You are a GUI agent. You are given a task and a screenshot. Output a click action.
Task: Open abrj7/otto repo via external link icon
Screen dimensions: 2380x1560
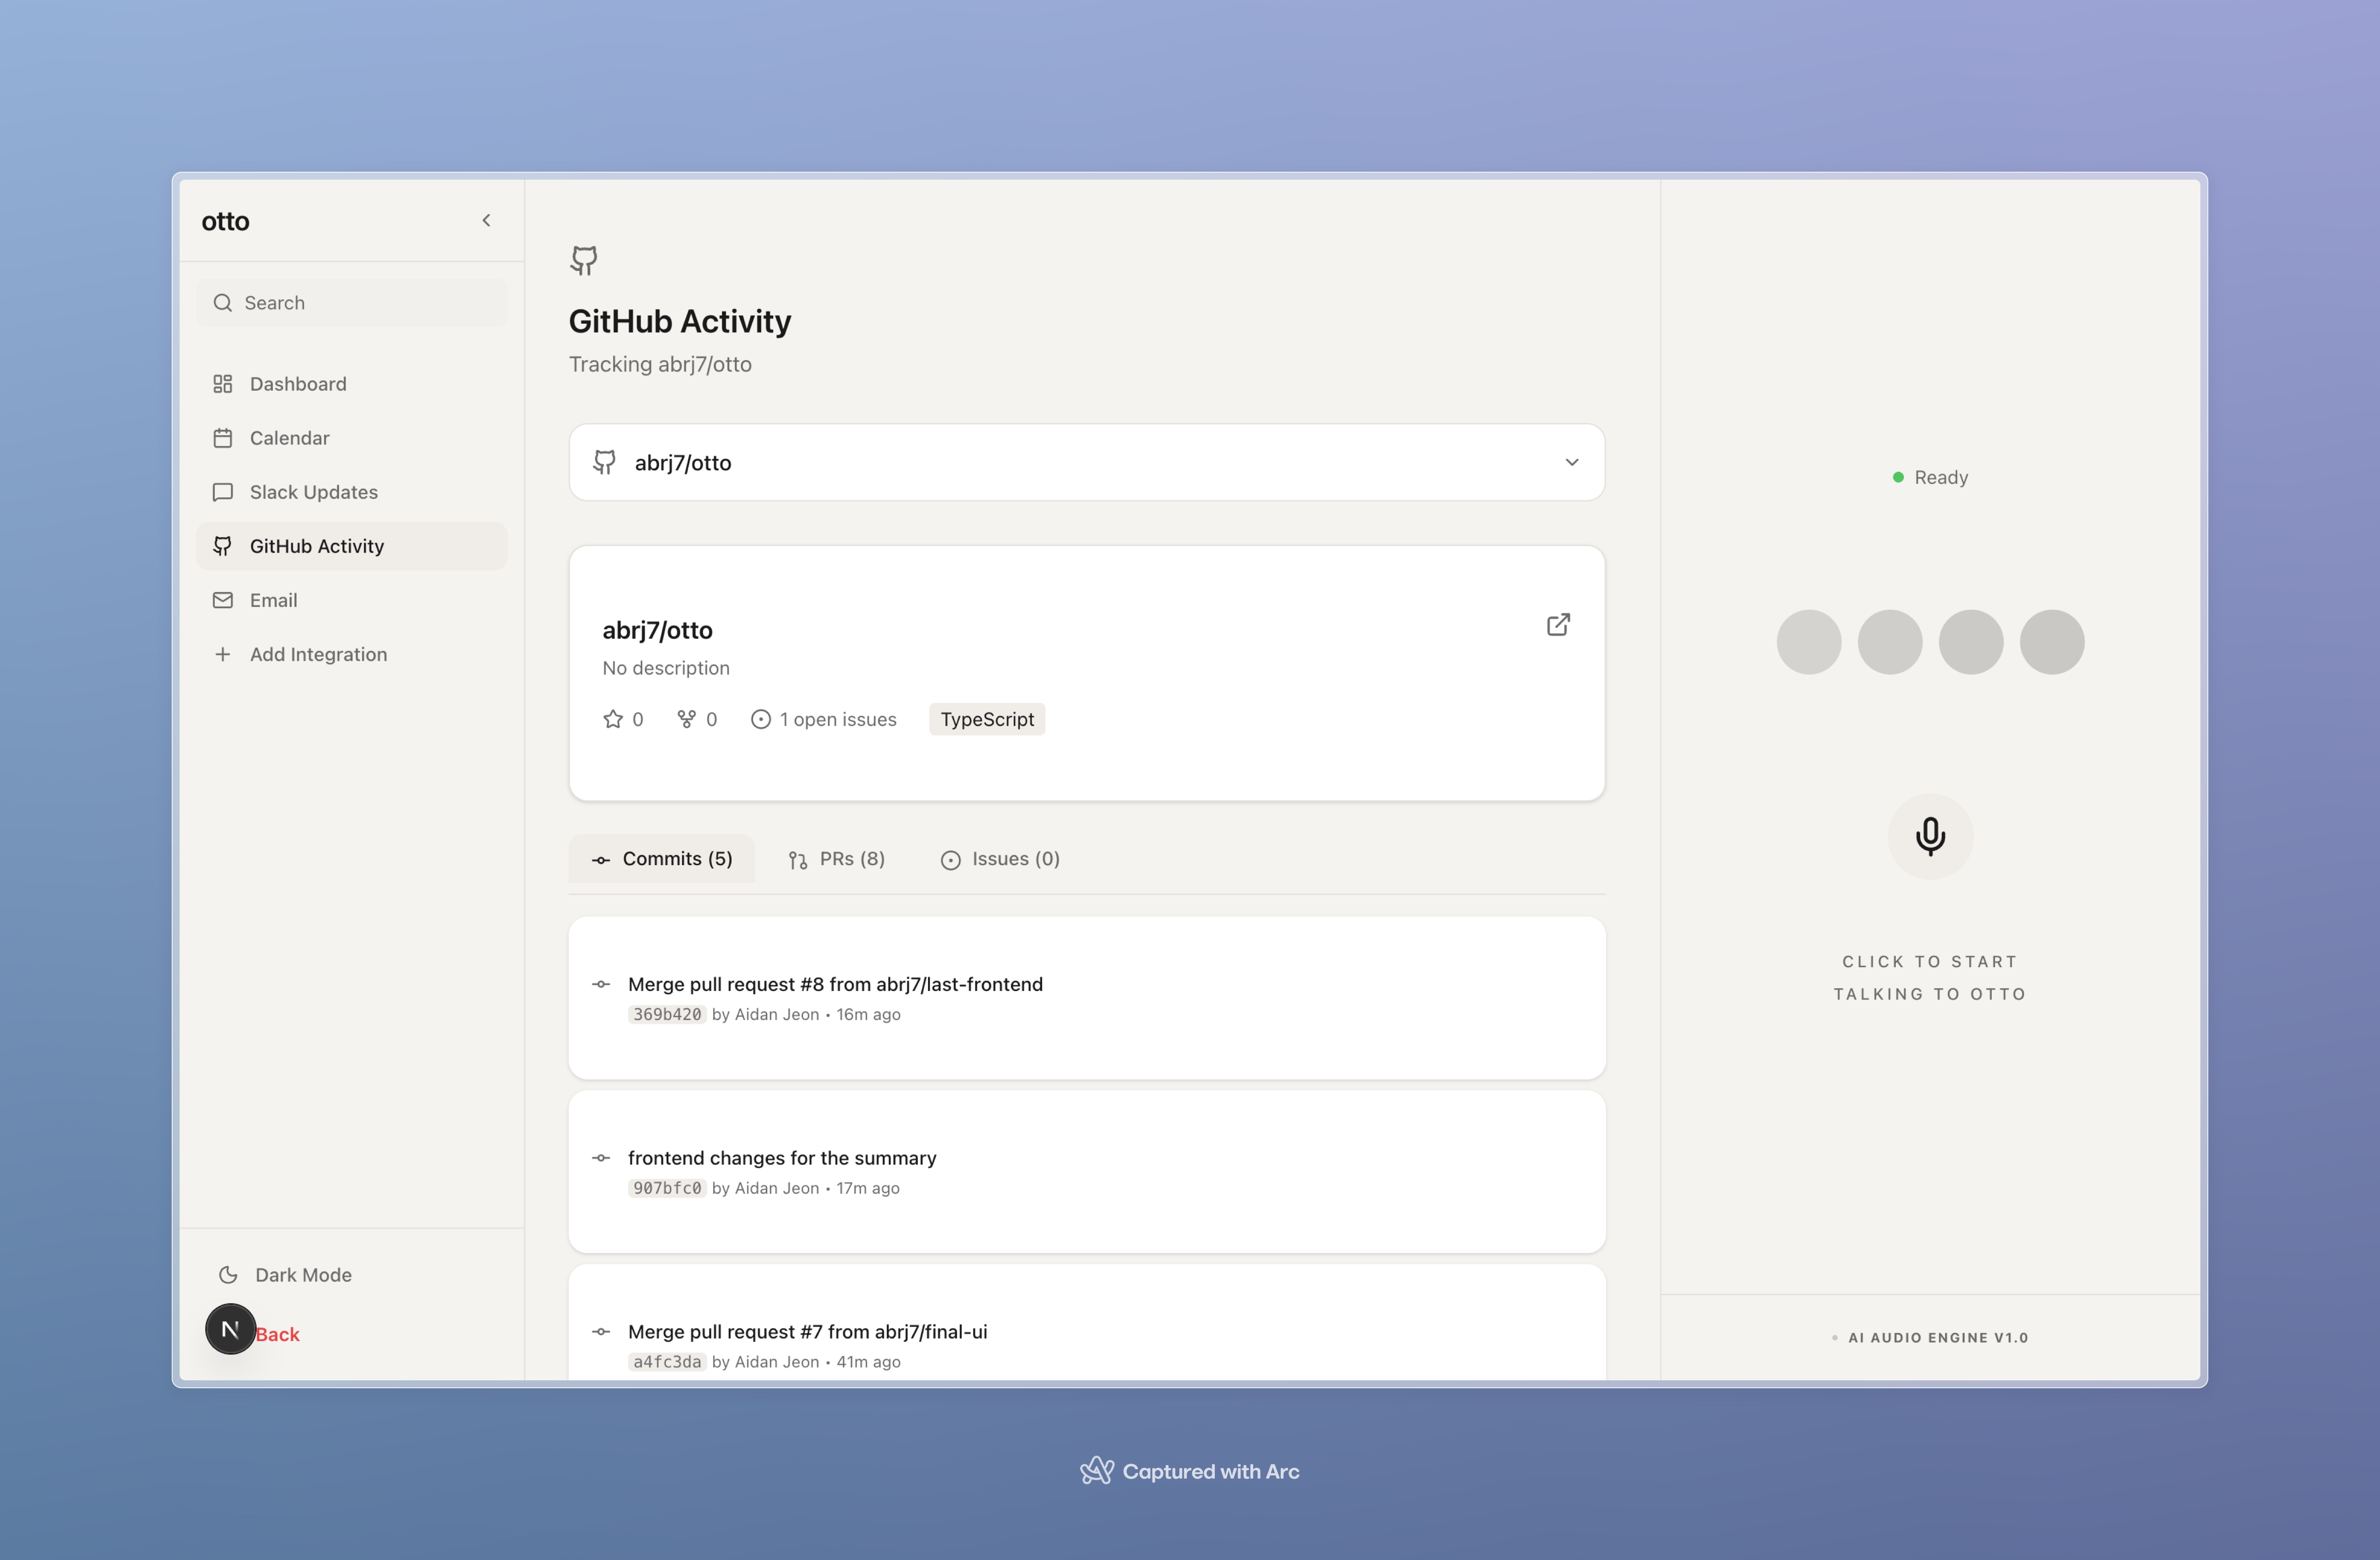[x=1557, y=625]
